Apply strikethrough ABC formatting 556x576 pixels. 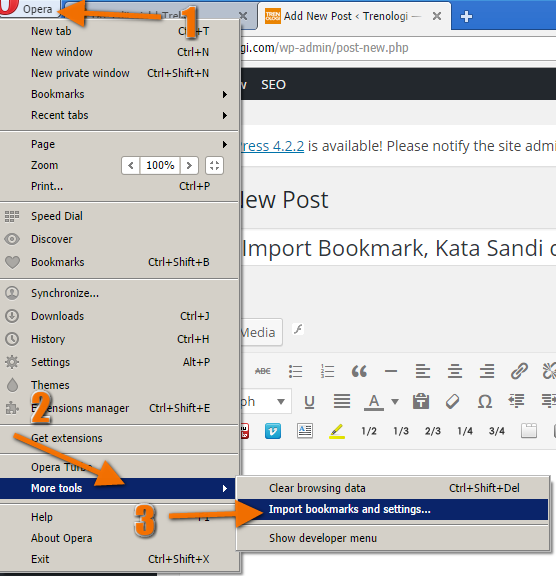(263, 371)
